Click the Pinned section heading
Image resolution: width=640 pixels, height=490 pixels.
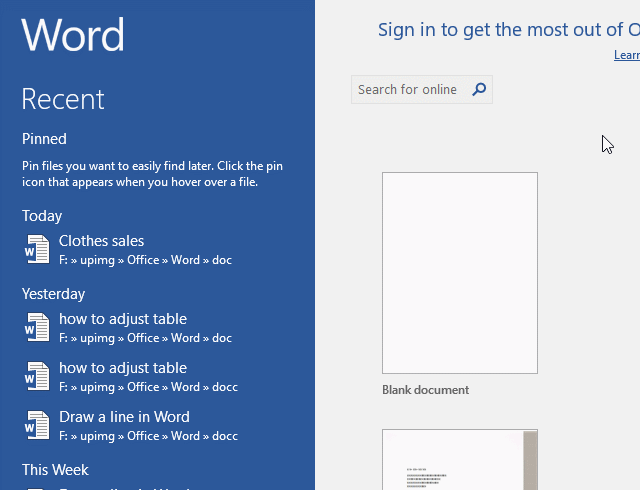tap(44, 139)
